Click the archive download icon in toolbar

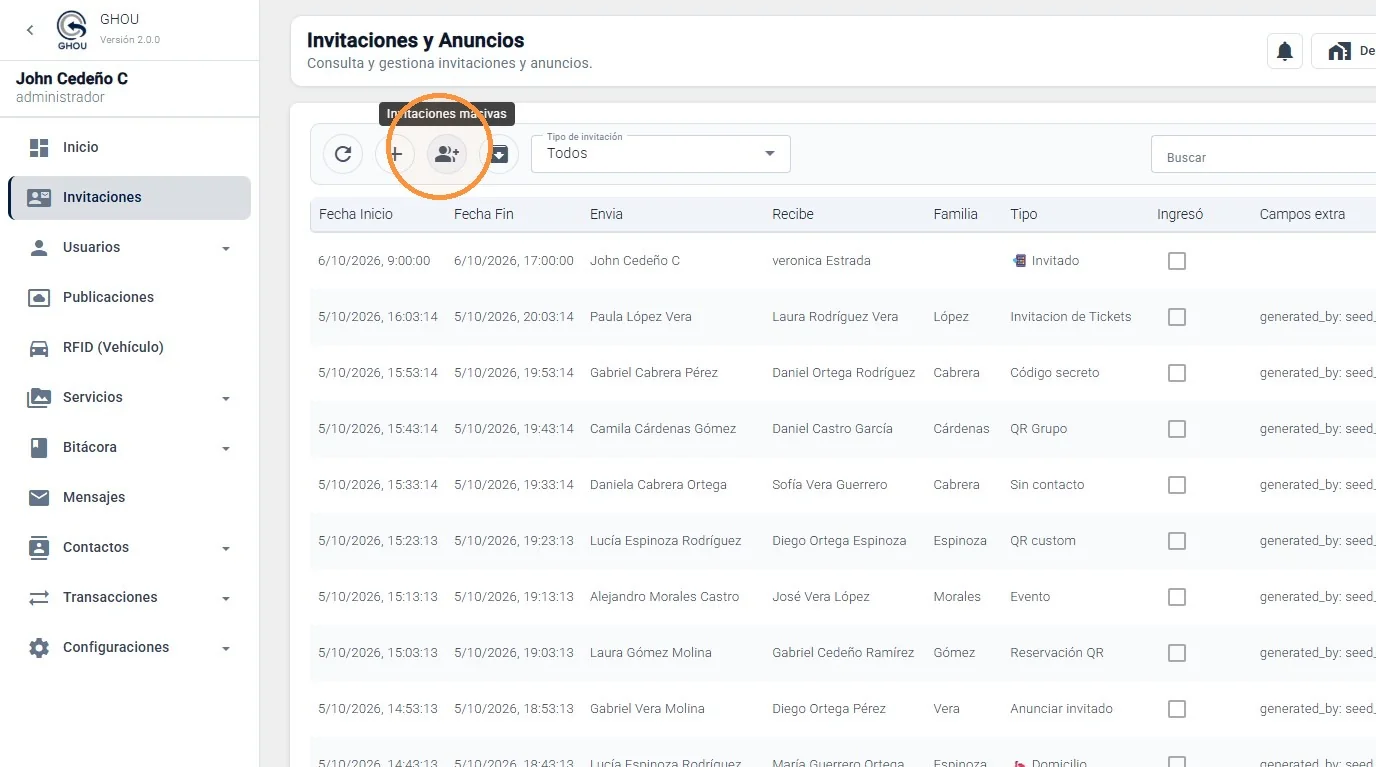(499, 154)
